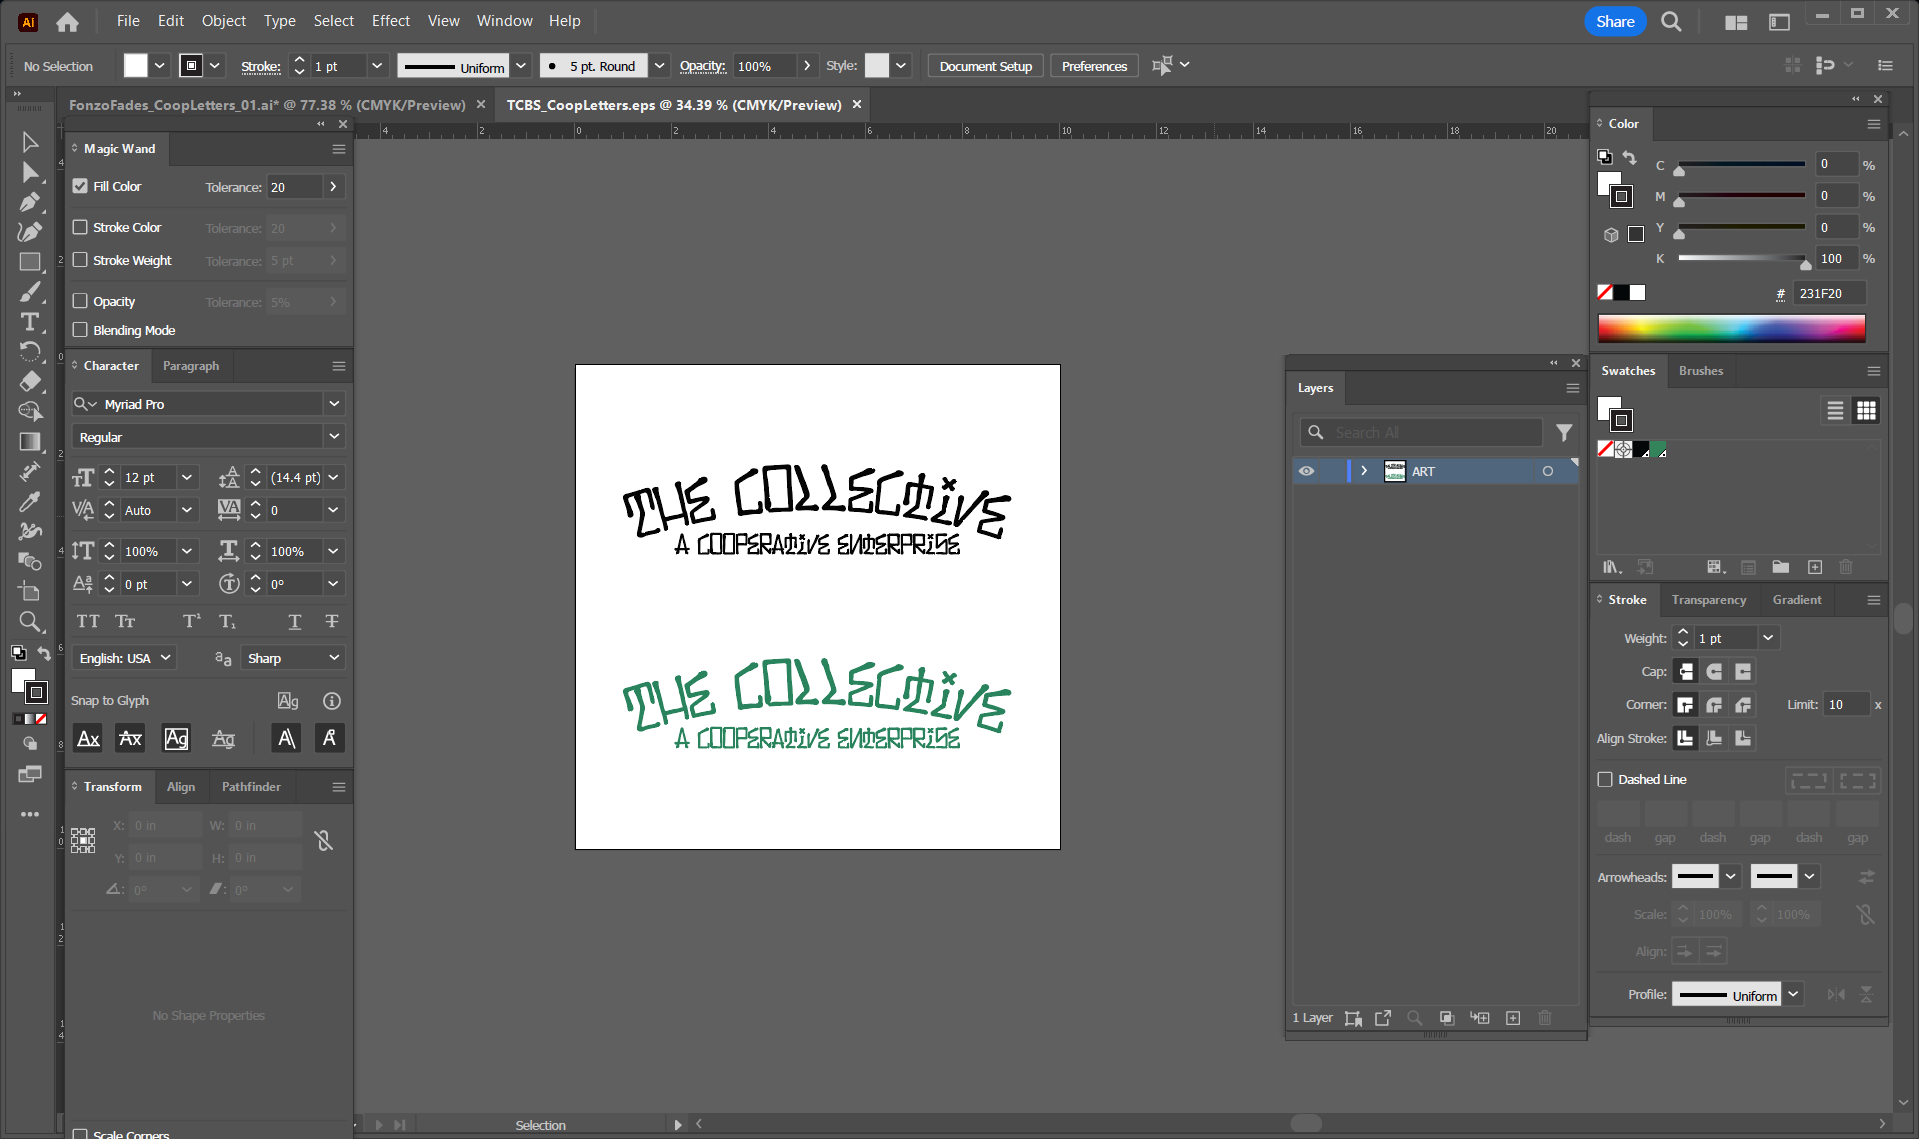Click hex color value field 231F20
Image resolution: width=1919 pixels, height=1139 pixels.
1829,294
